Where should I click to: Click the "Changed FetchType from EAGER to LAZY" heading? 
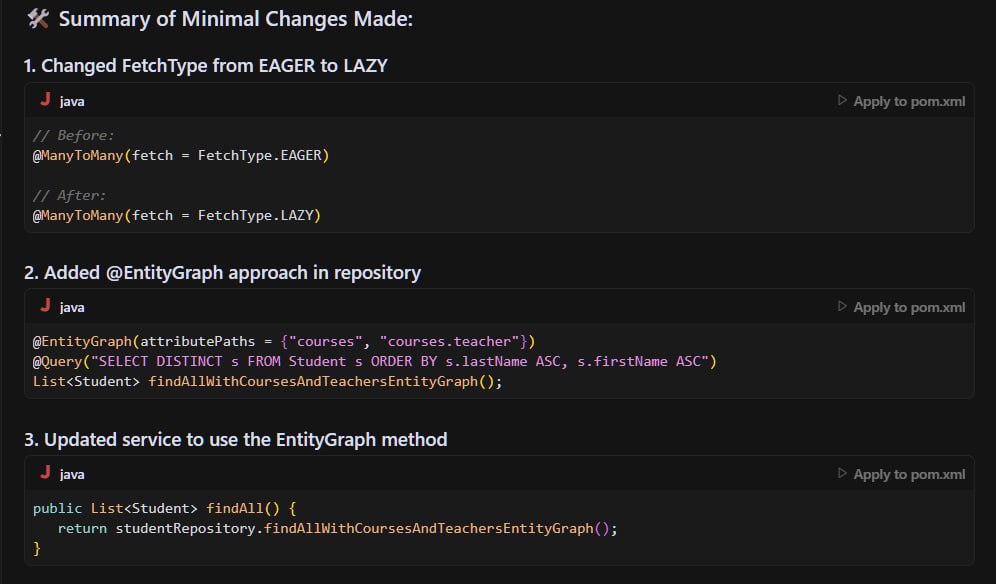click(x=206, y=66)
